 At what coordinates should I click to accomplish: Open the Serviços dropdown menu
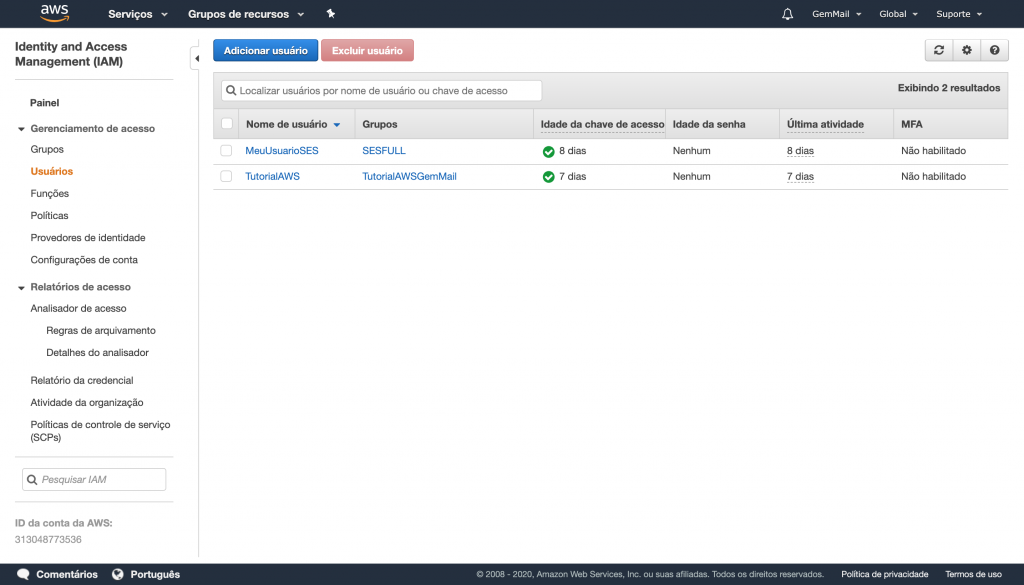click(138, 14)
